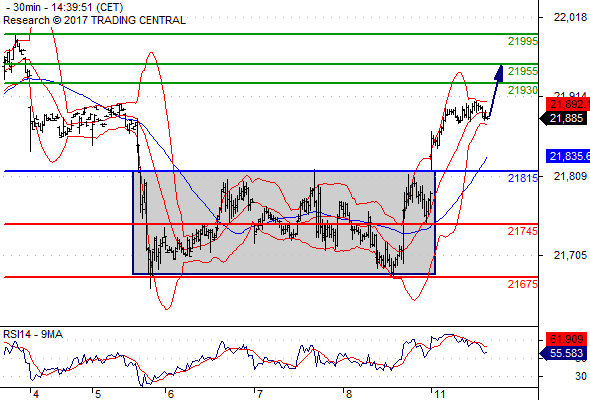Click the black 21,885 current price tag

coord(563,119)
